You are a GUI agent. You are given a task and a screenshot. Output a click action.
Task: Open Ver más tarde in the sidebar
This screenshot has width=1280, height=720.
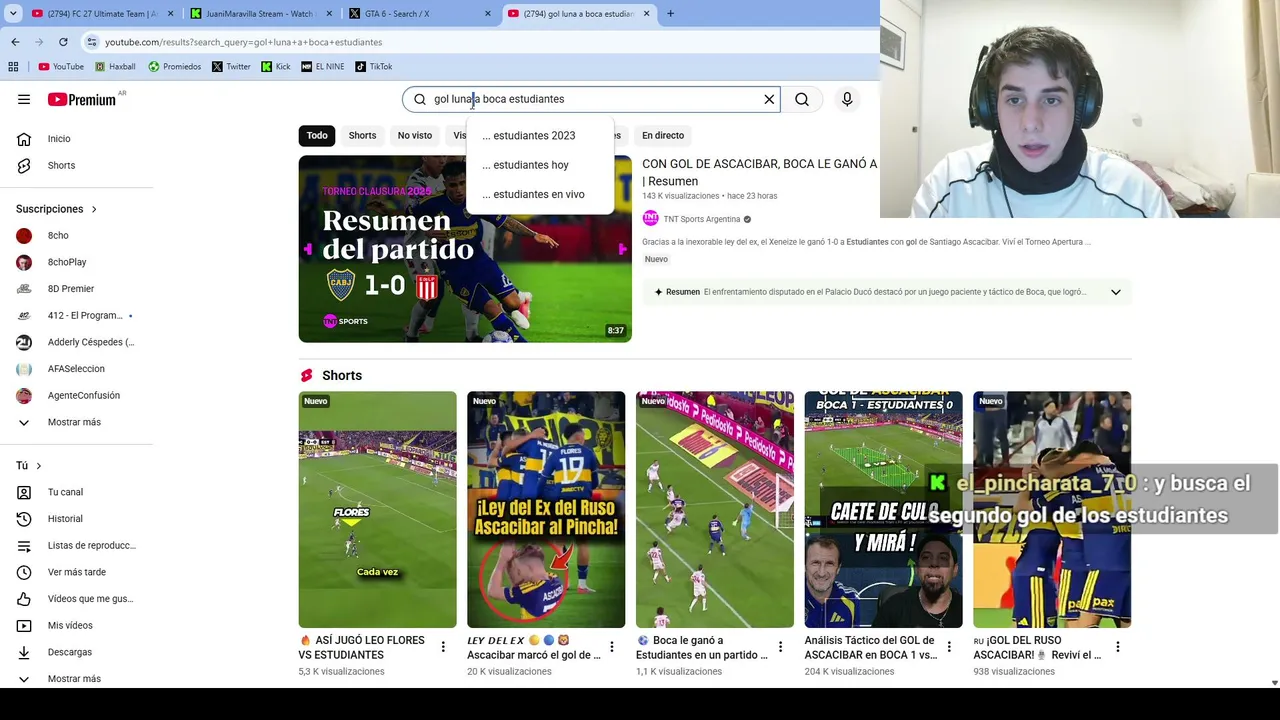76,572
